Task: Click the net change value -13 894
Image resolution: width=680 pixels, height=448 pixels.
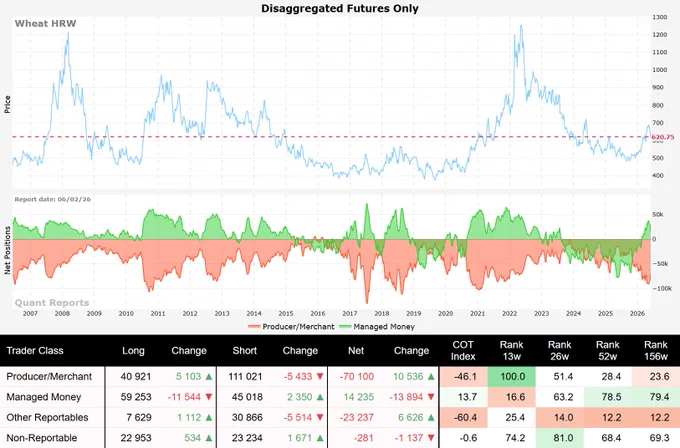Action: click(x=407, y=397)
